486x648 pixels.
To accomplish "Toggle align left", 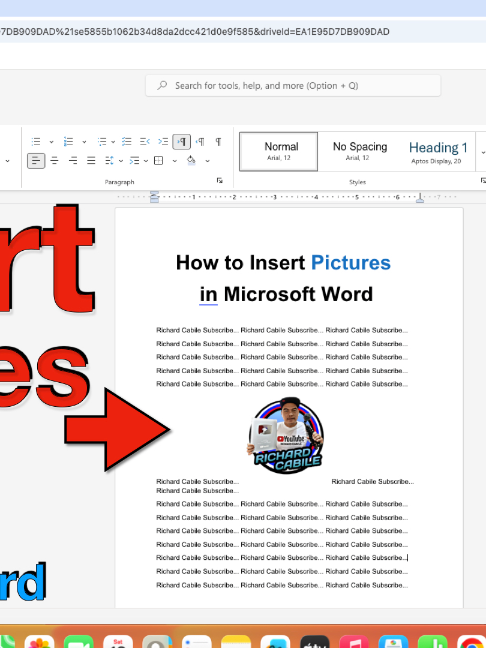I will click(36, 160).
